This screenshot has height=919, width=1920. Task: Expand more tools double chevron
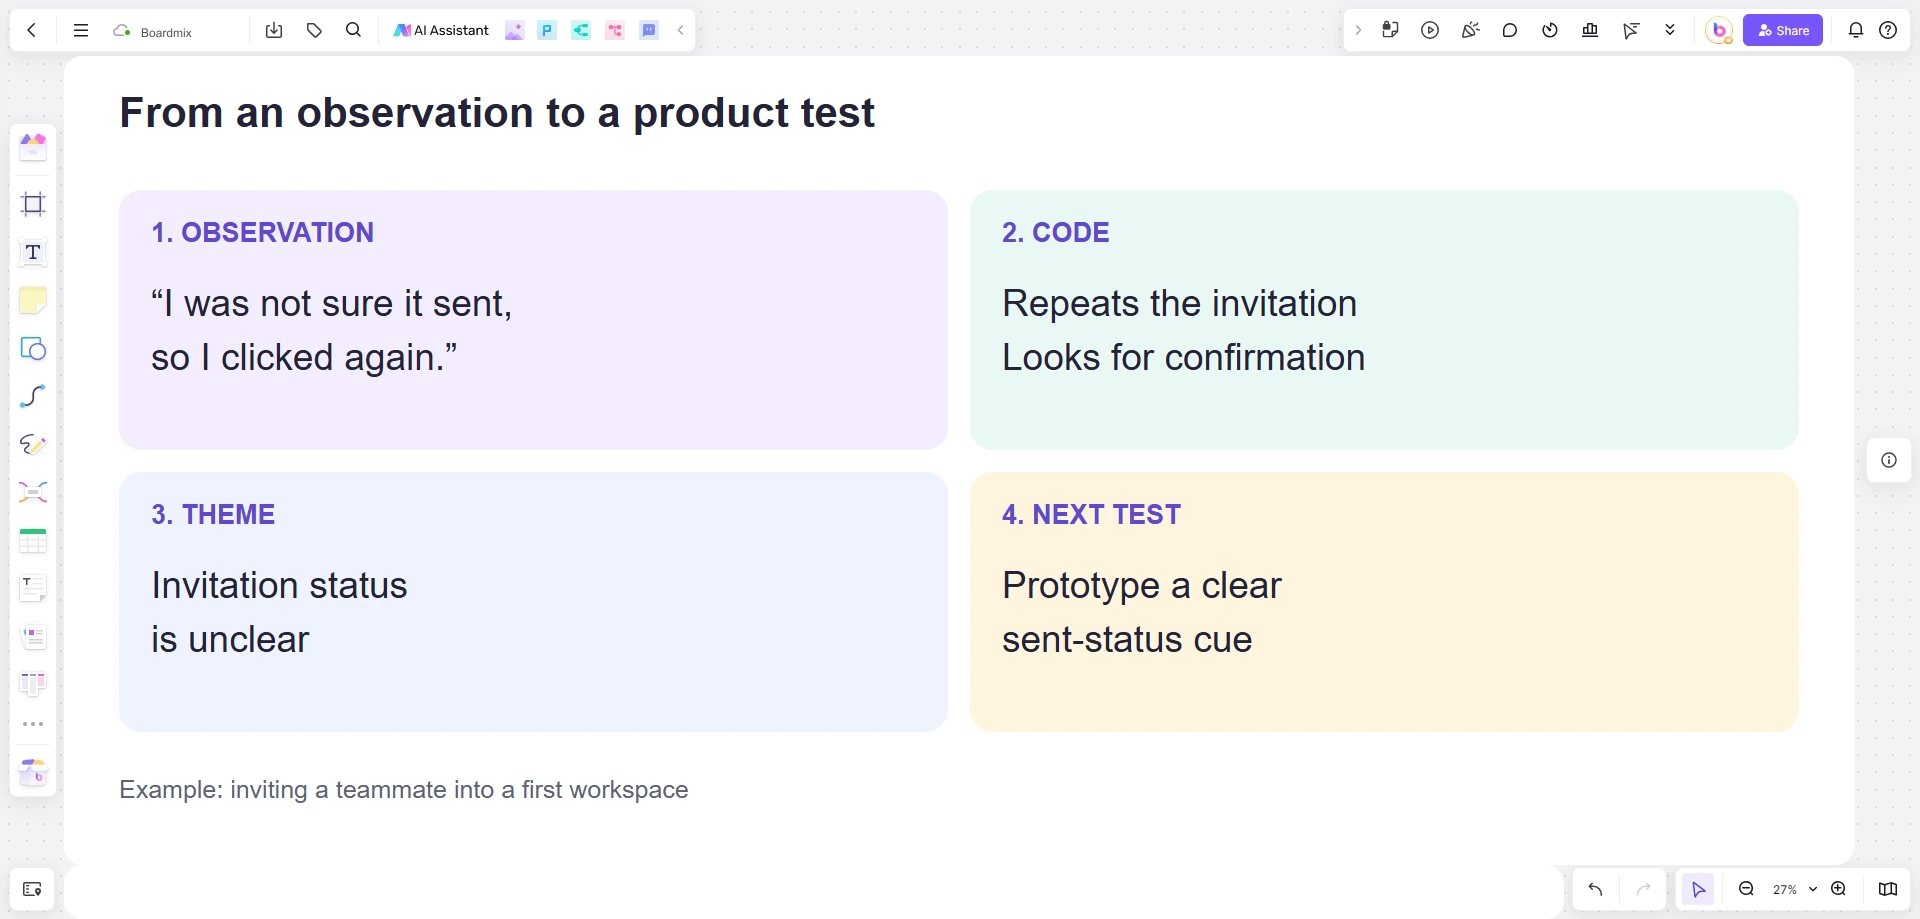1670,30
